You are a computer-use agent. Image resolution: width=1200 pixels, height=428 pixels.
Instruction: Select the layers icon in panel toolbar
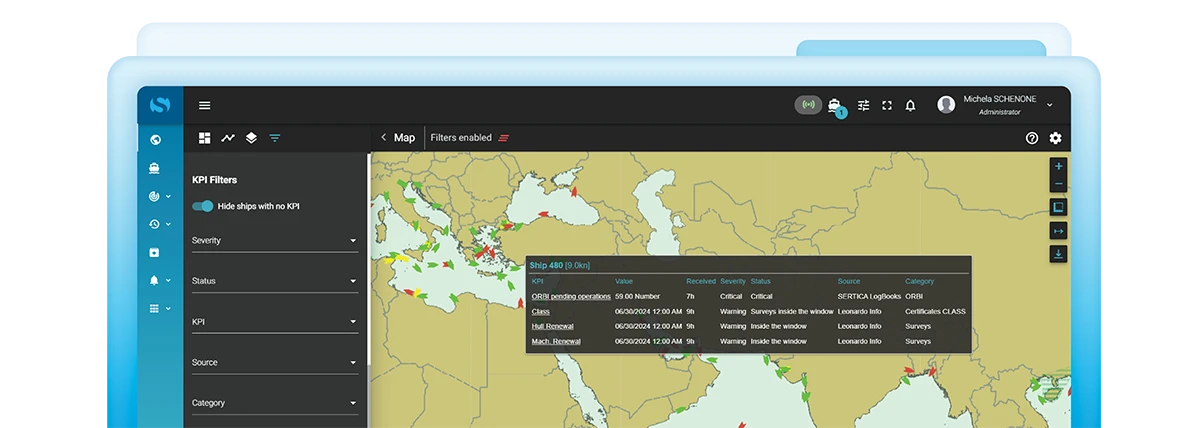(x=251, y=138)
